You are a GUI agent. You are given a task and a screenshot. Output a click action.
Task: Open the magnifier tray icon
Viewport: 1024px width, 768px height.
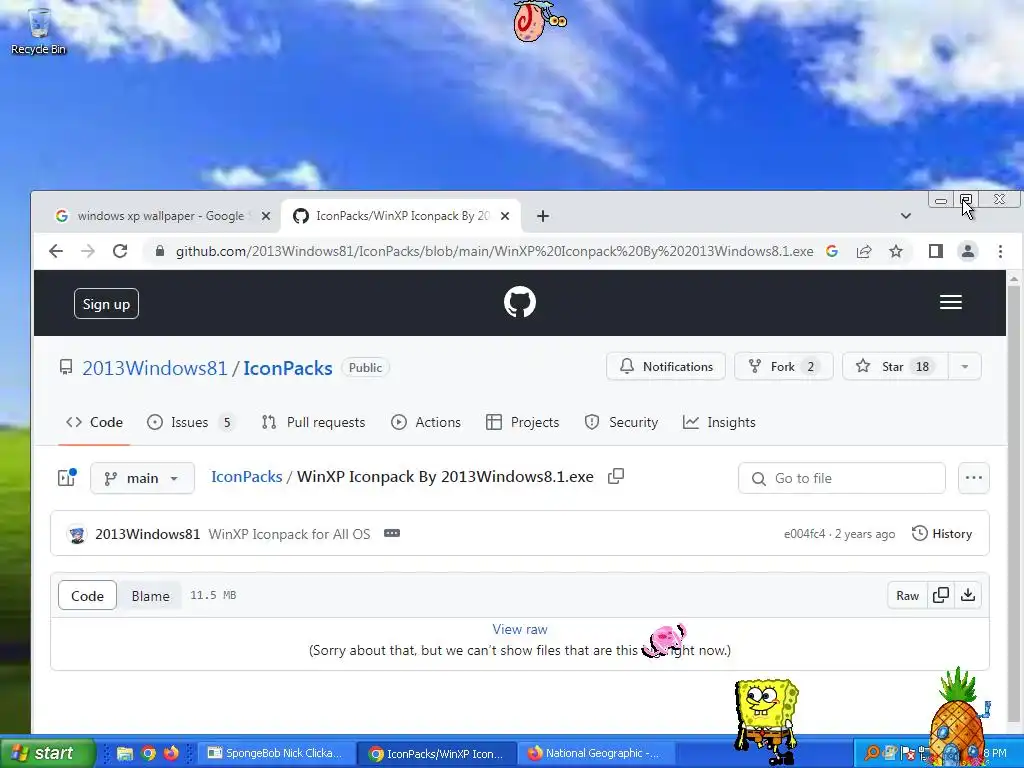(x=871, y=753)
